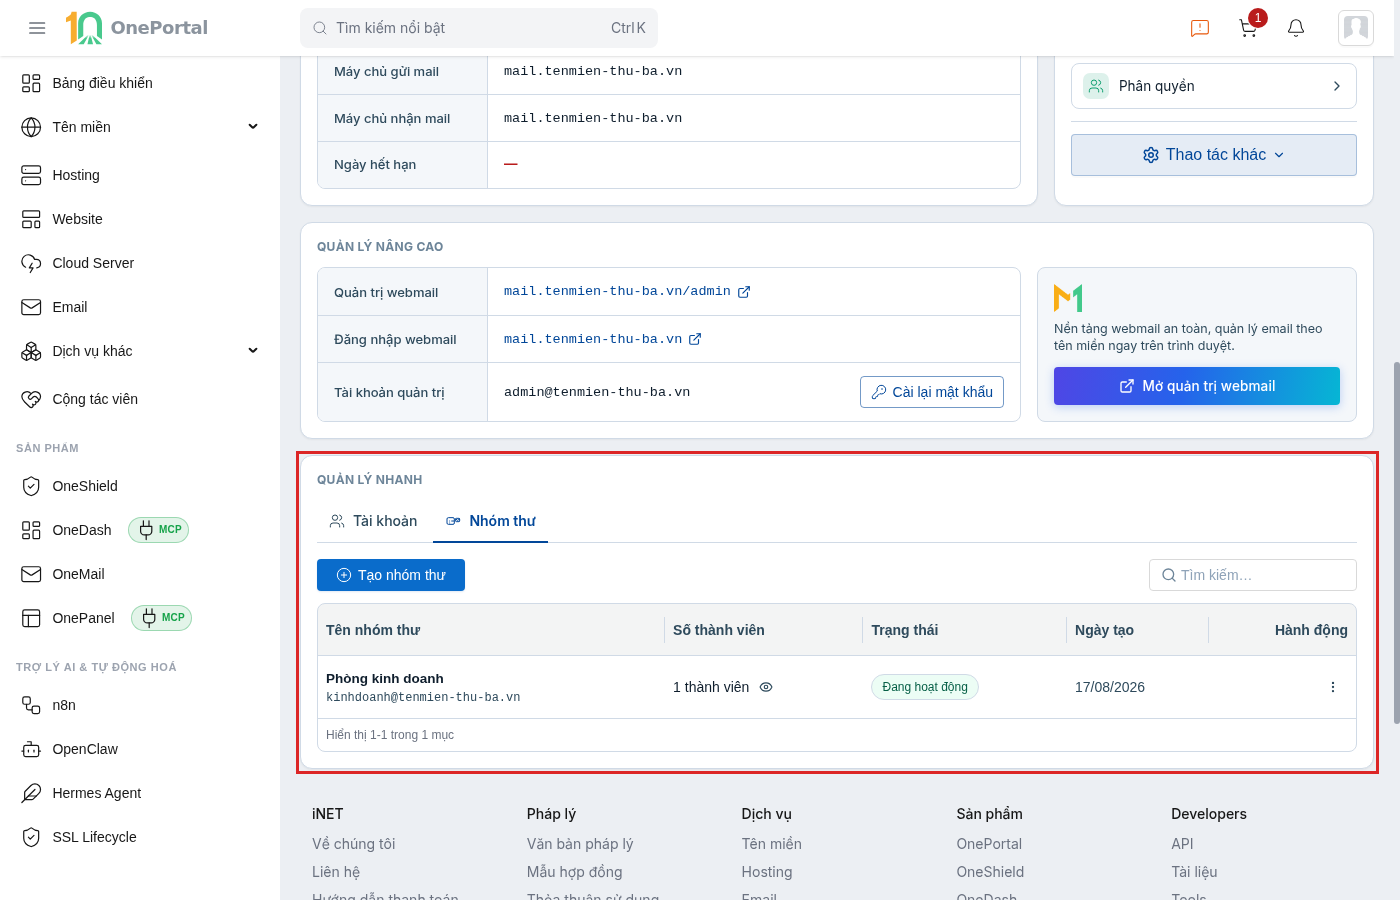Screen dimensions: 1400x900
Task: Click kinhdoanh@tenmien-thu-ba.vn address
Action: [423, 698]
